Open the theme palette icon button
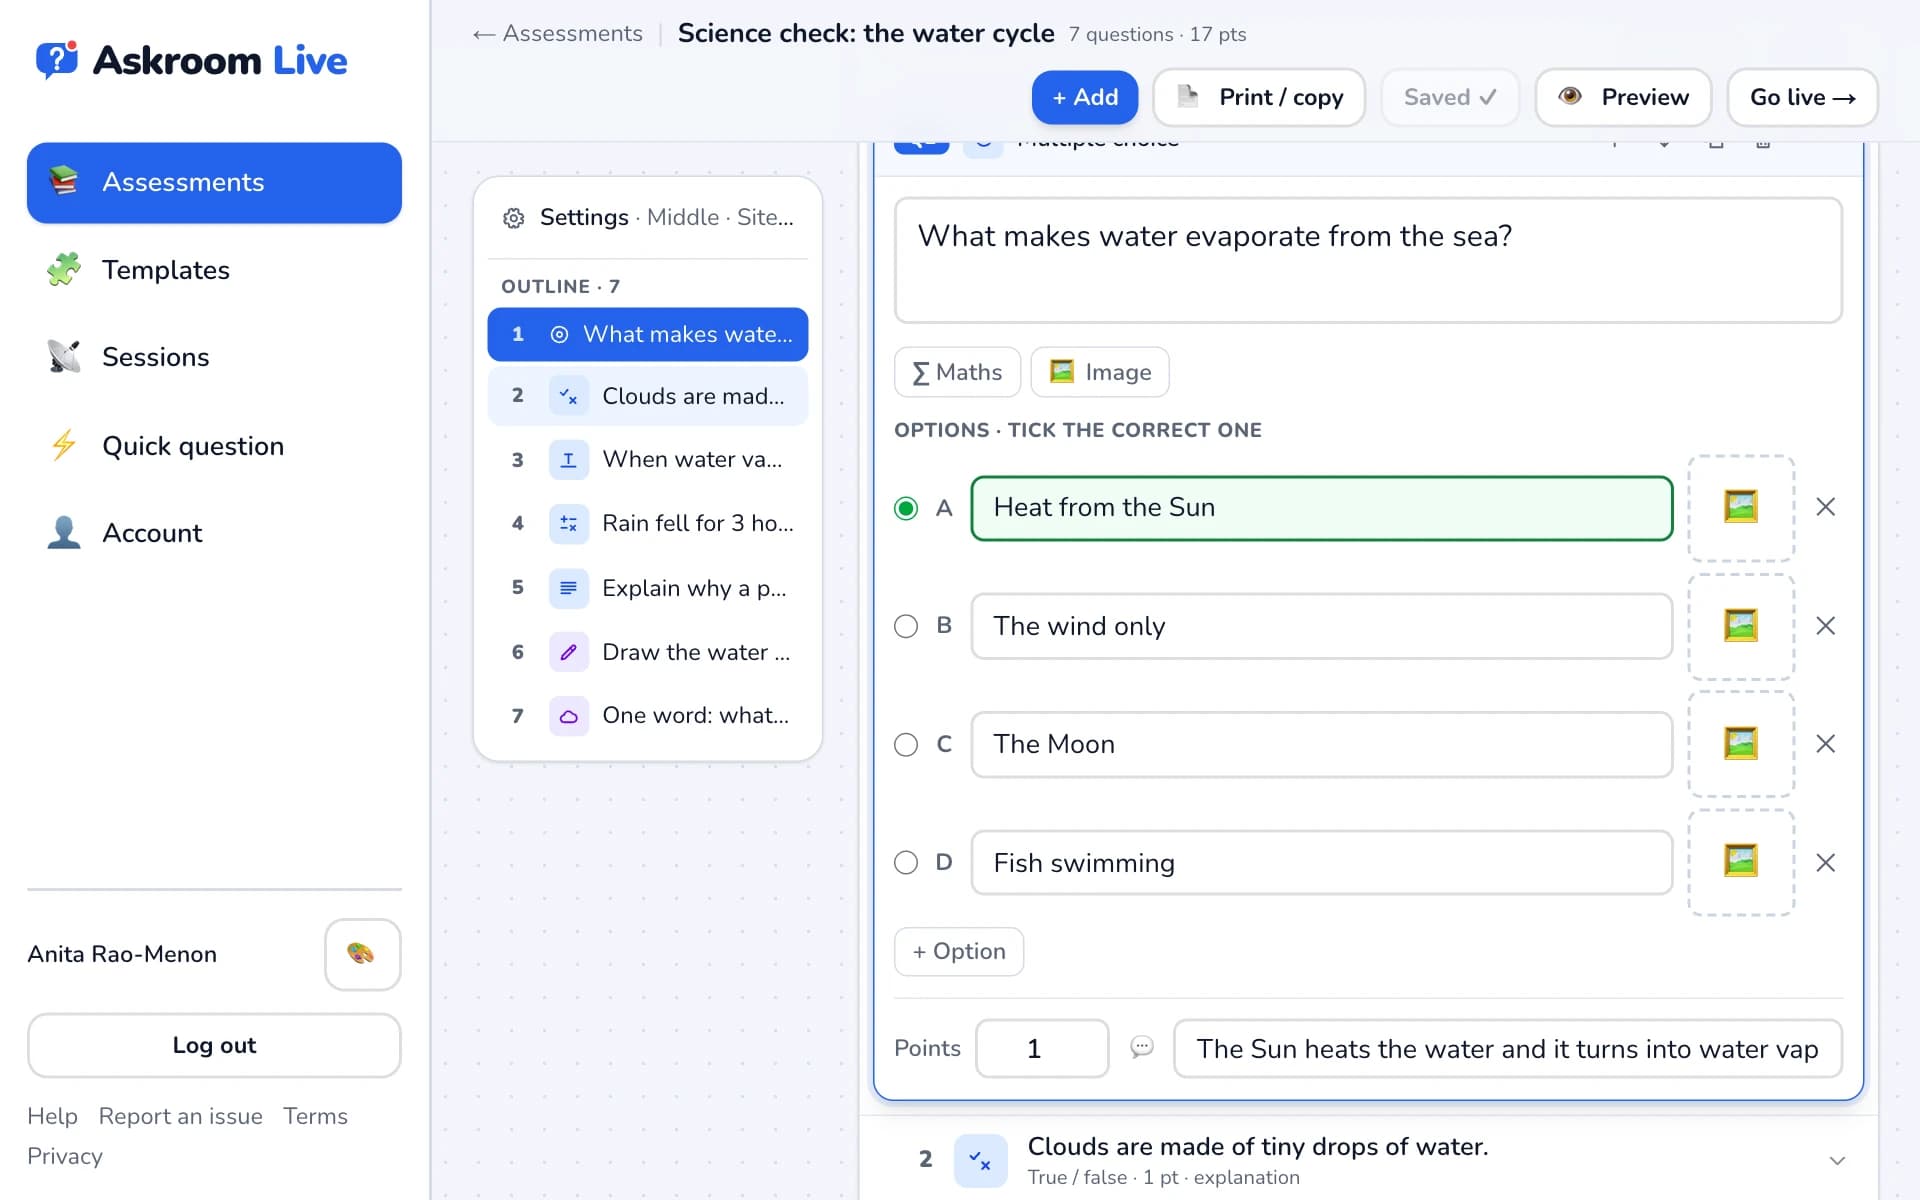The width and height of the screenshot is (1920, 1200). click(x=362, y=954)
